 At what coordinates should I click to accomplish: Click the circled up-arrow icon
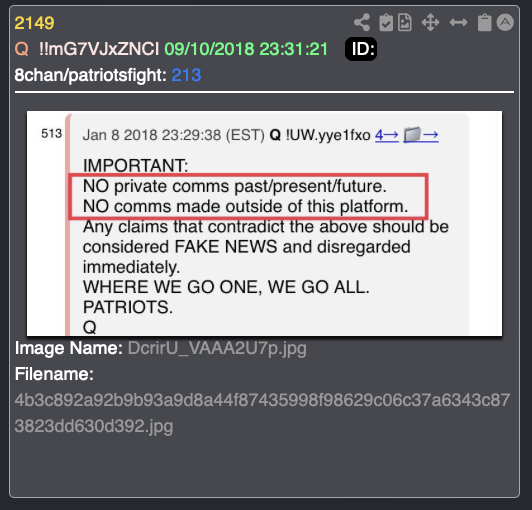pyautogui.click(x=505, y=23)
